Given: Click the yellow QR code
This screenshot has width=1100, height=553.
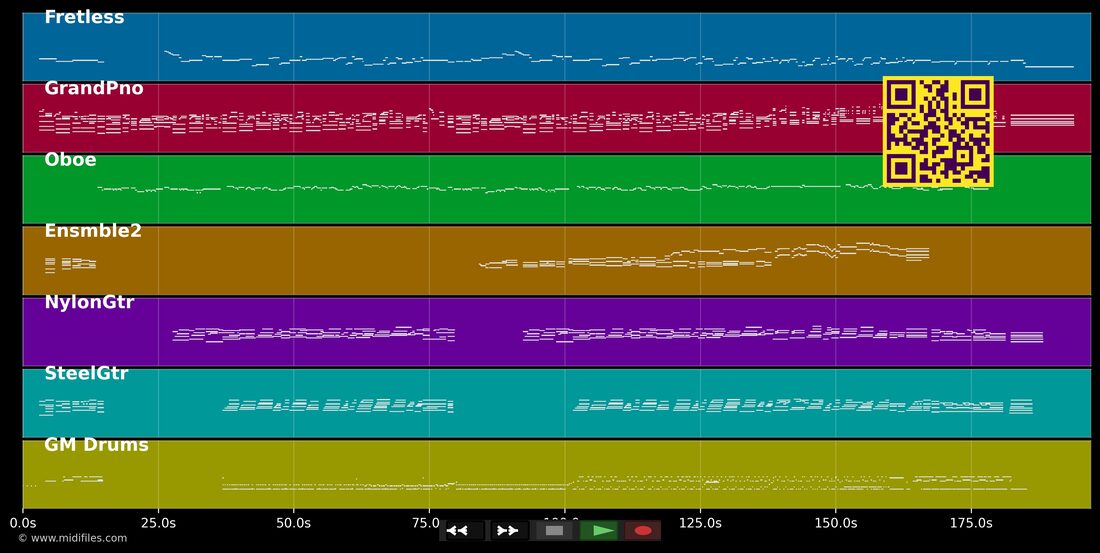Looking at the screenshot, I should pos(938,132).
